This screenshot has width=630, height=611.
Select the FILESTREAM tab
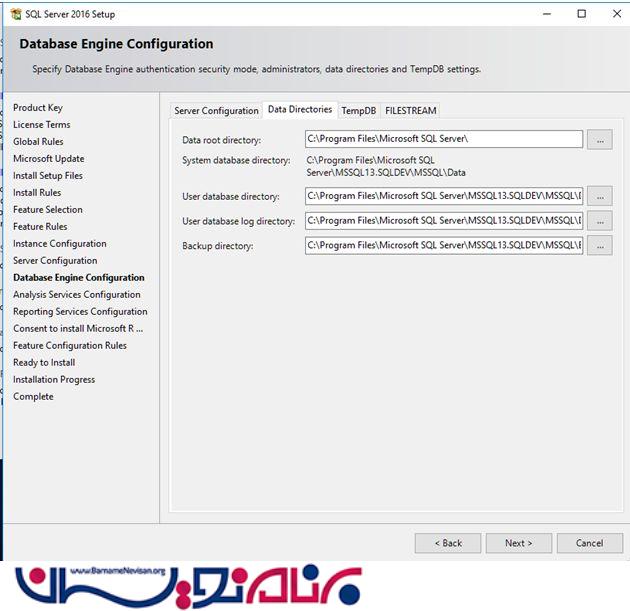click(410, 110)
